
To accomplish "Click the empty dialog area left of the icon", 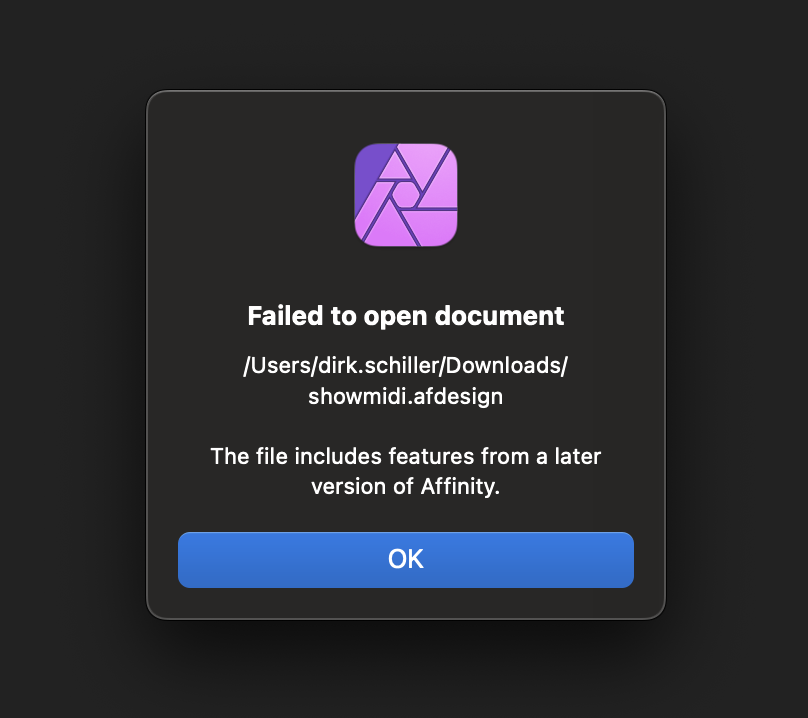I will tap(247, 196).
